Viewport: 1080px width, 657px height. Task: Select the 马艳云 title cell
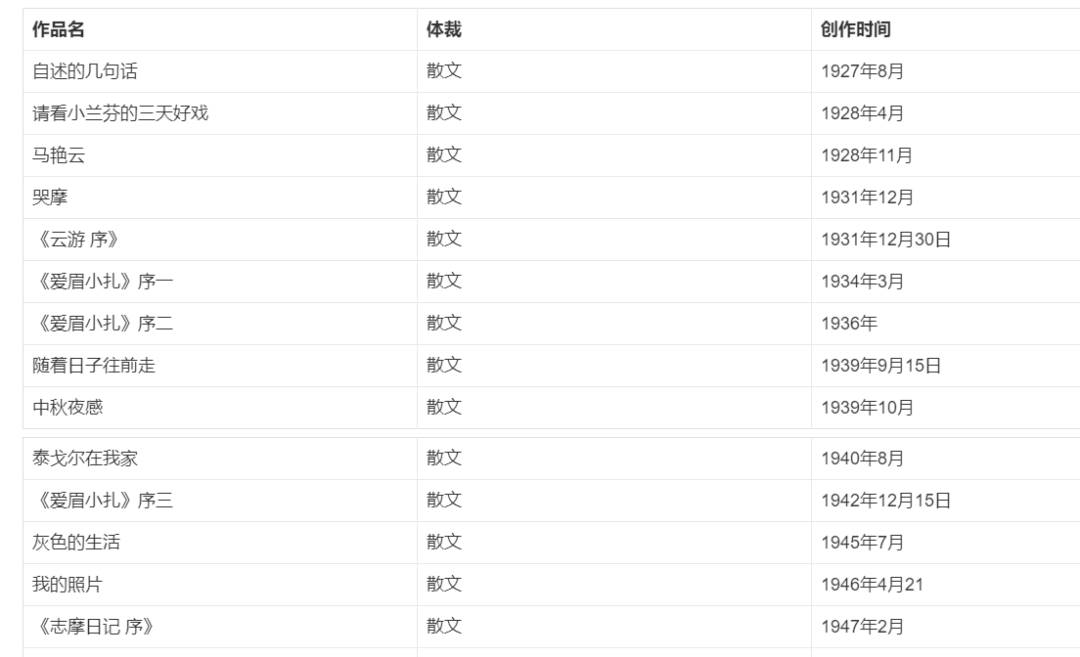[x=59, y=156]
